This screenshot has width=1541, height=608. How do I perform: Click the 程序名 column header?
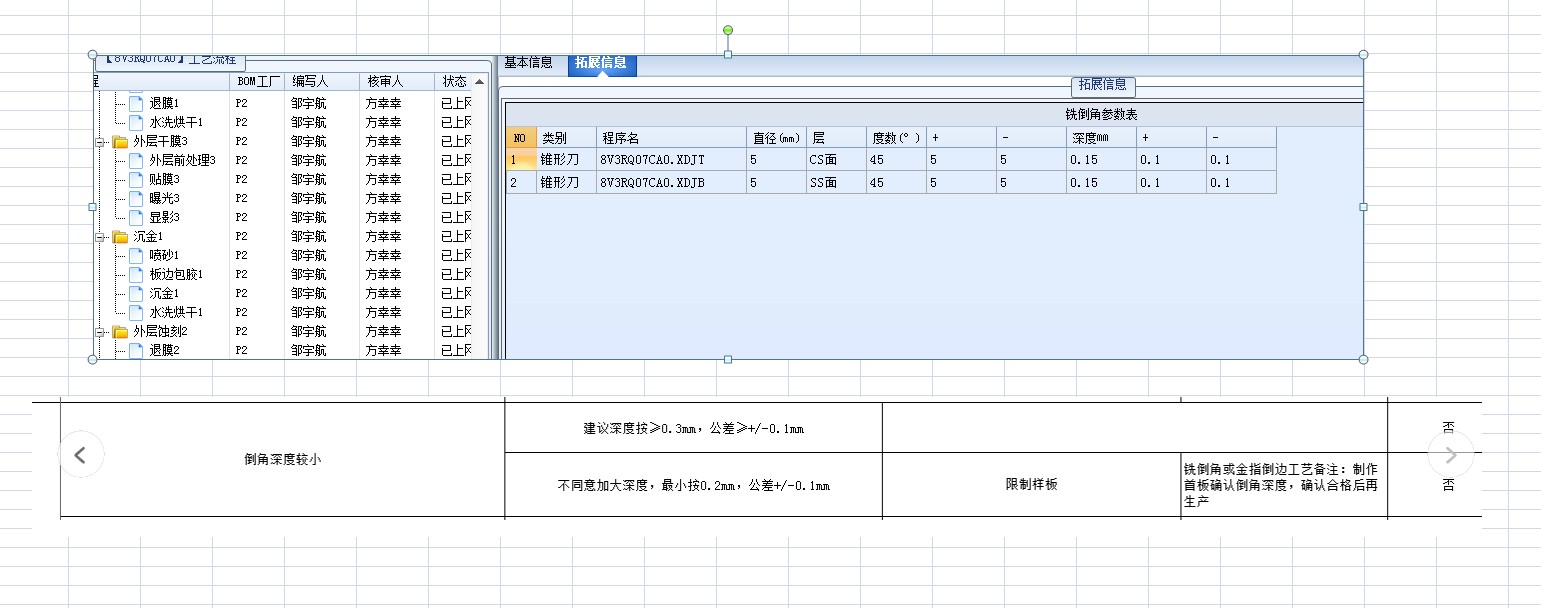(x=671, y=137)
